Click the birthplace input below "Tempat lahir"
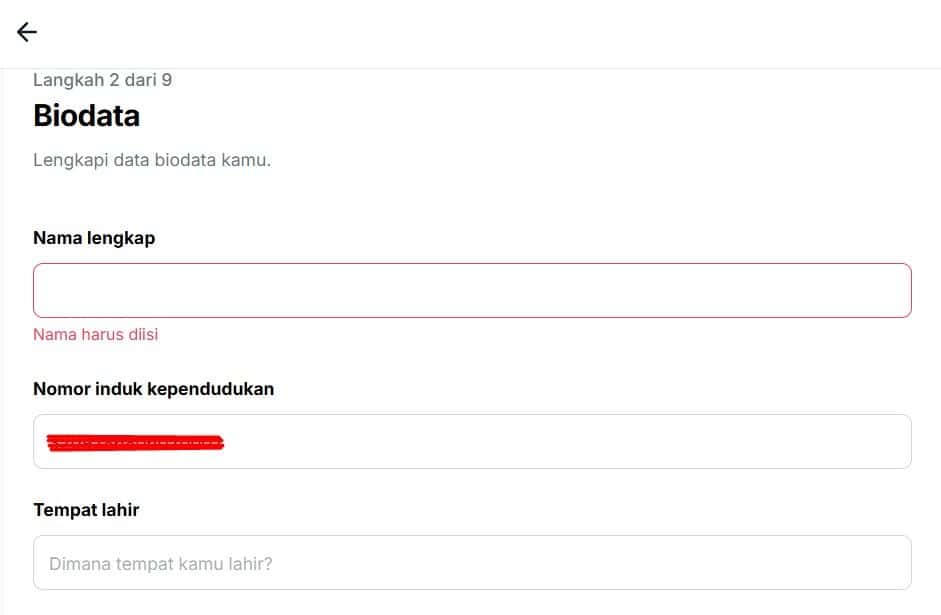 [x=472, y=563]
